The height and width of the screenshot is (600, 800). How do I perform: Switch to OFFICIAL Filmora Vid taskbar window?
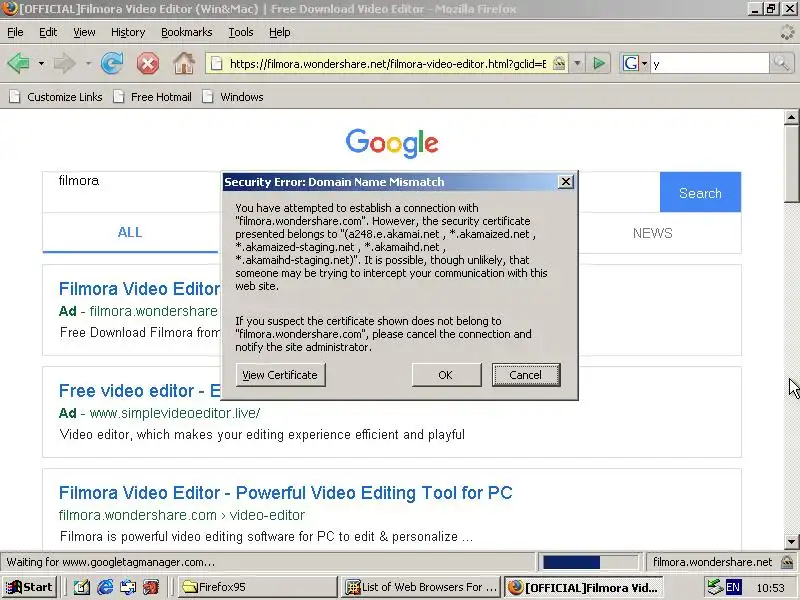tap(584, 587)
